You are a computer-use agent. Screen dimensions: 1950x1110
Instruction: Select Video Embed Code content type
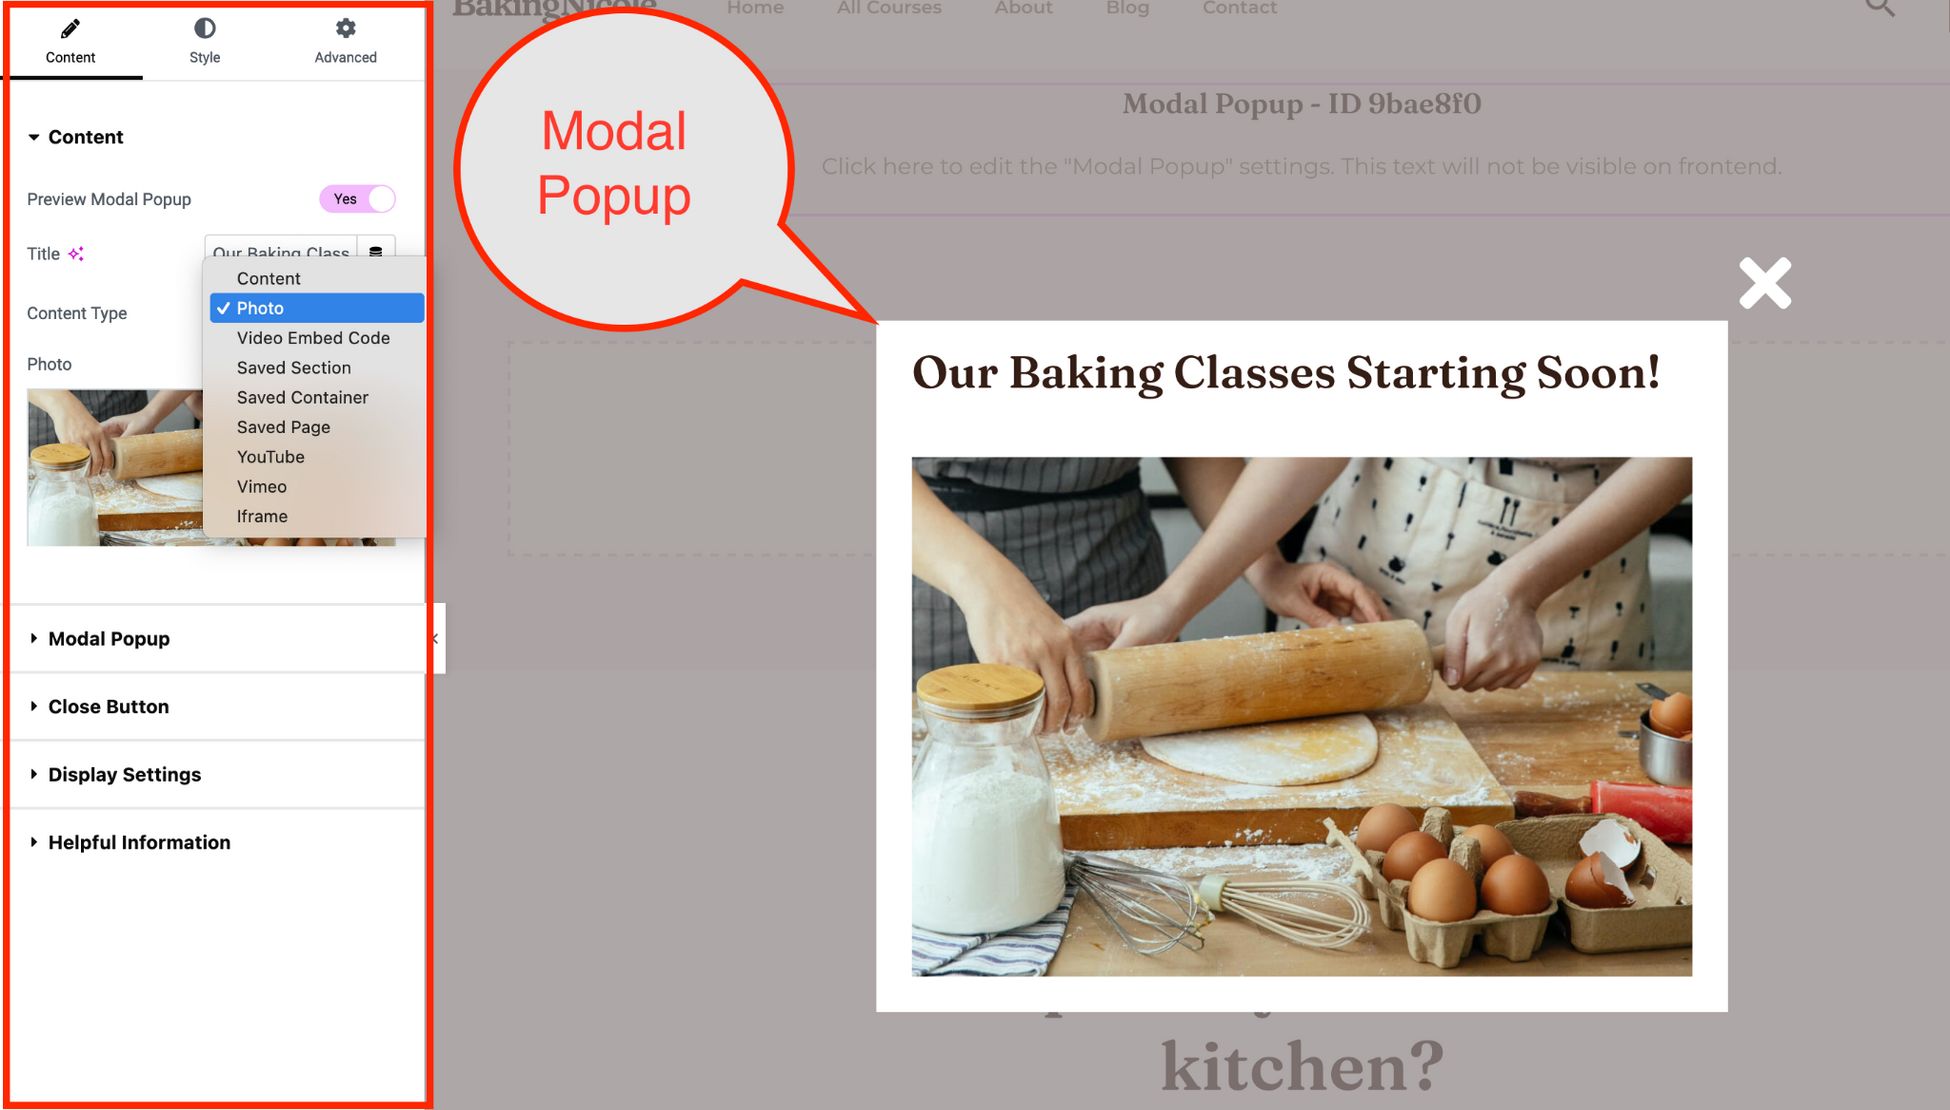coord(313,337)
